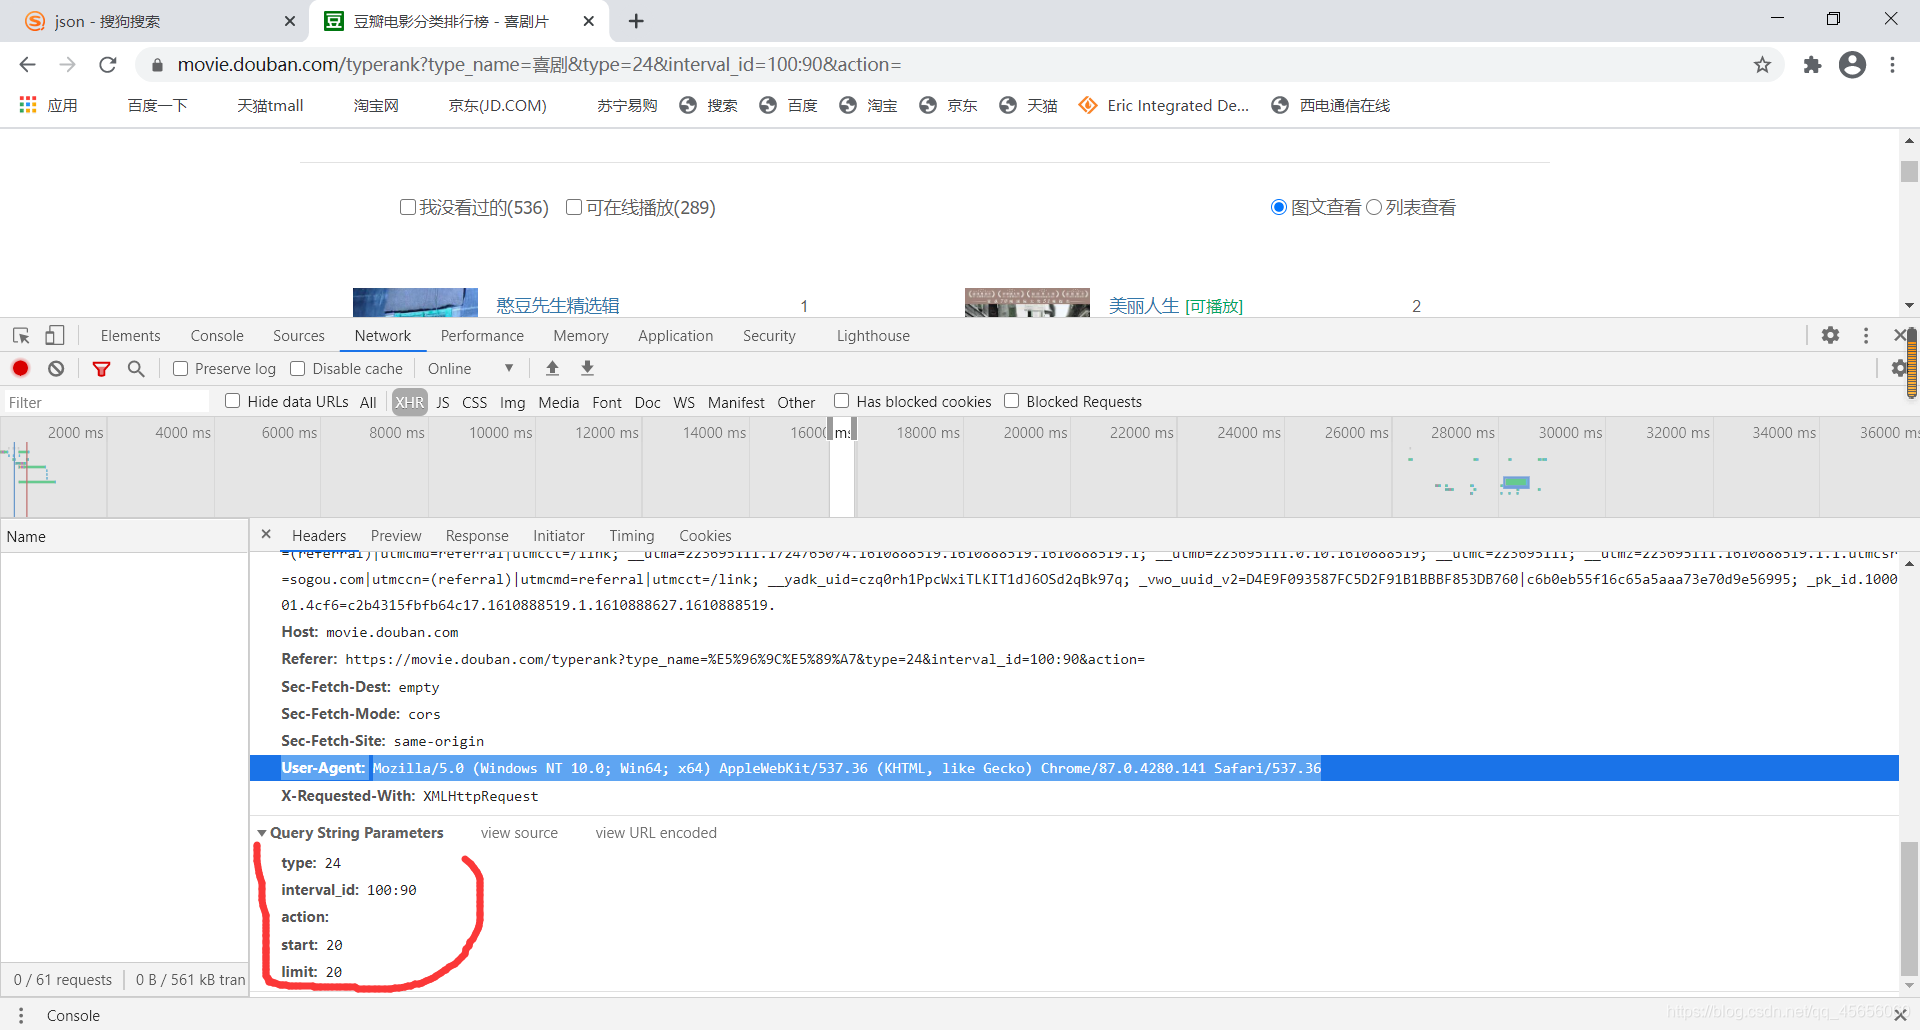
Task: Select the 列表查看 radio option
Action: (1374, 207)
